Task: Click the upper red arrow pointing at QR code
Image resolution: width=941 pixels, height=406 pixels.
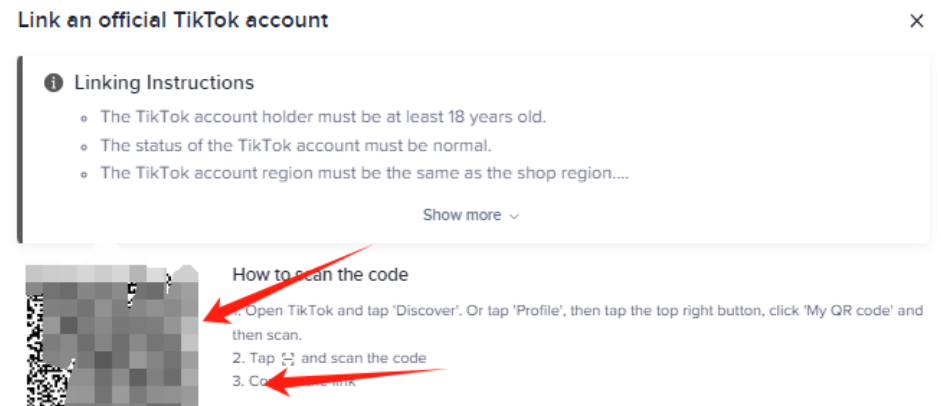Action: coord(290,283)
